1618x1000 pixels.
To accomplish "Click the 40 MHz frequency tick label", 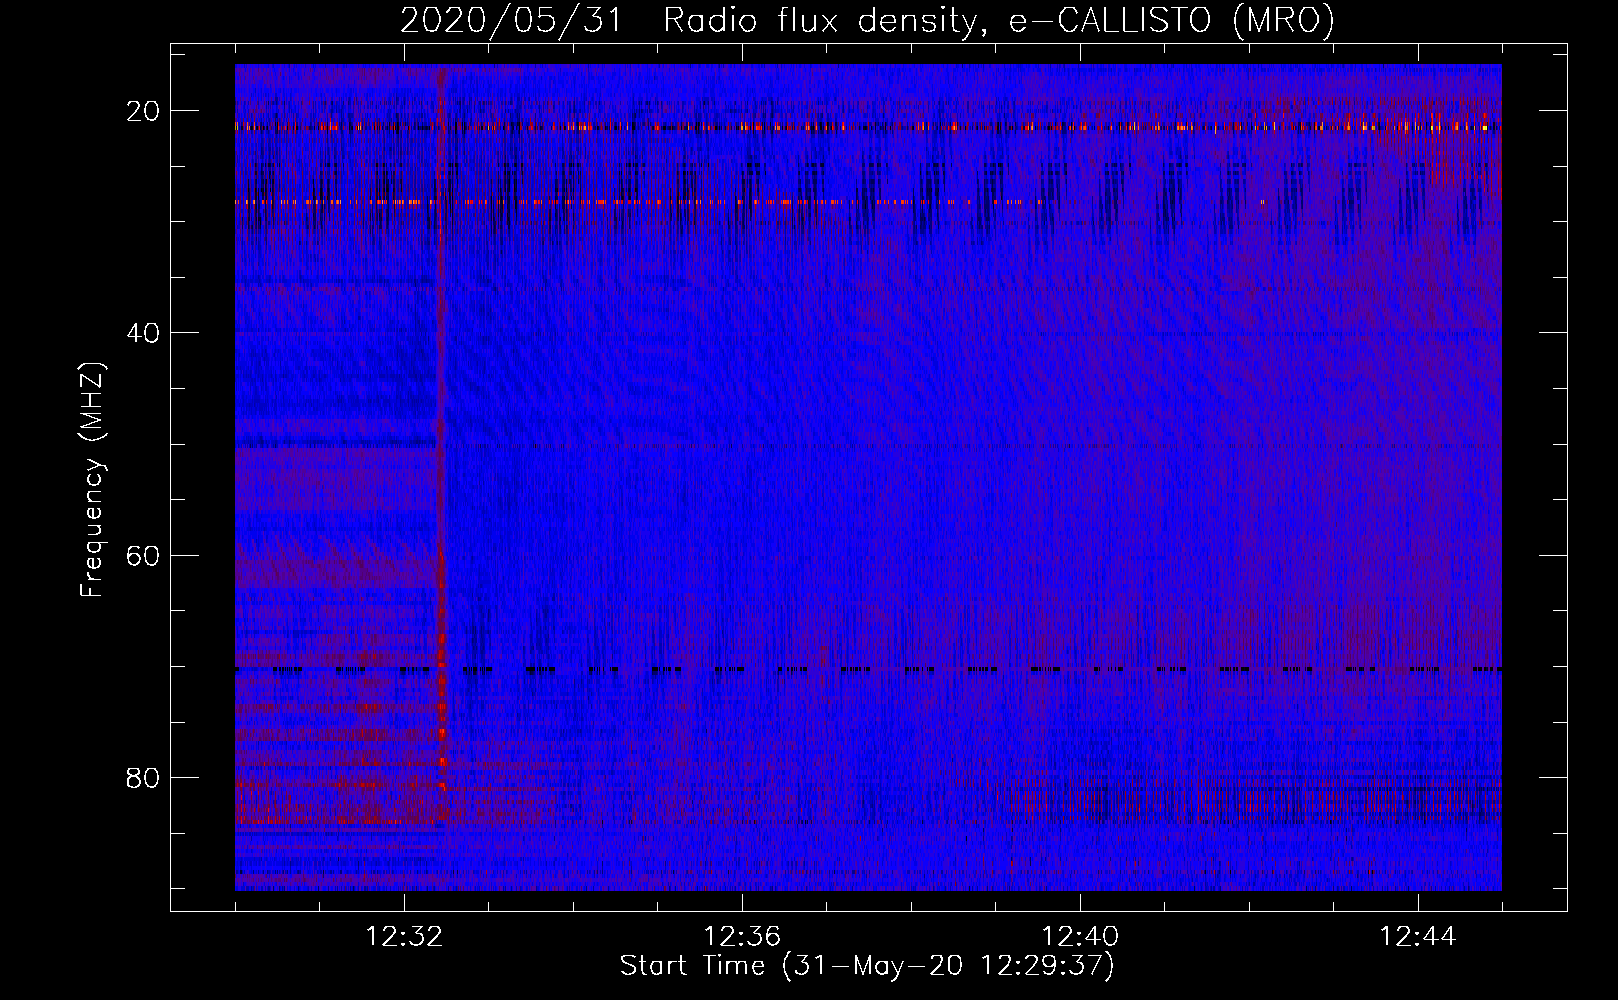I will click(x=143, y=333).
